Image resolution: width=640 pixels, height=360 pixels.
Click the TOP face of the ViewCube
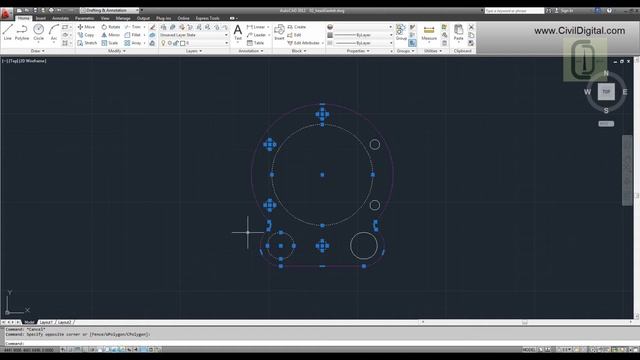click(606, 92)
